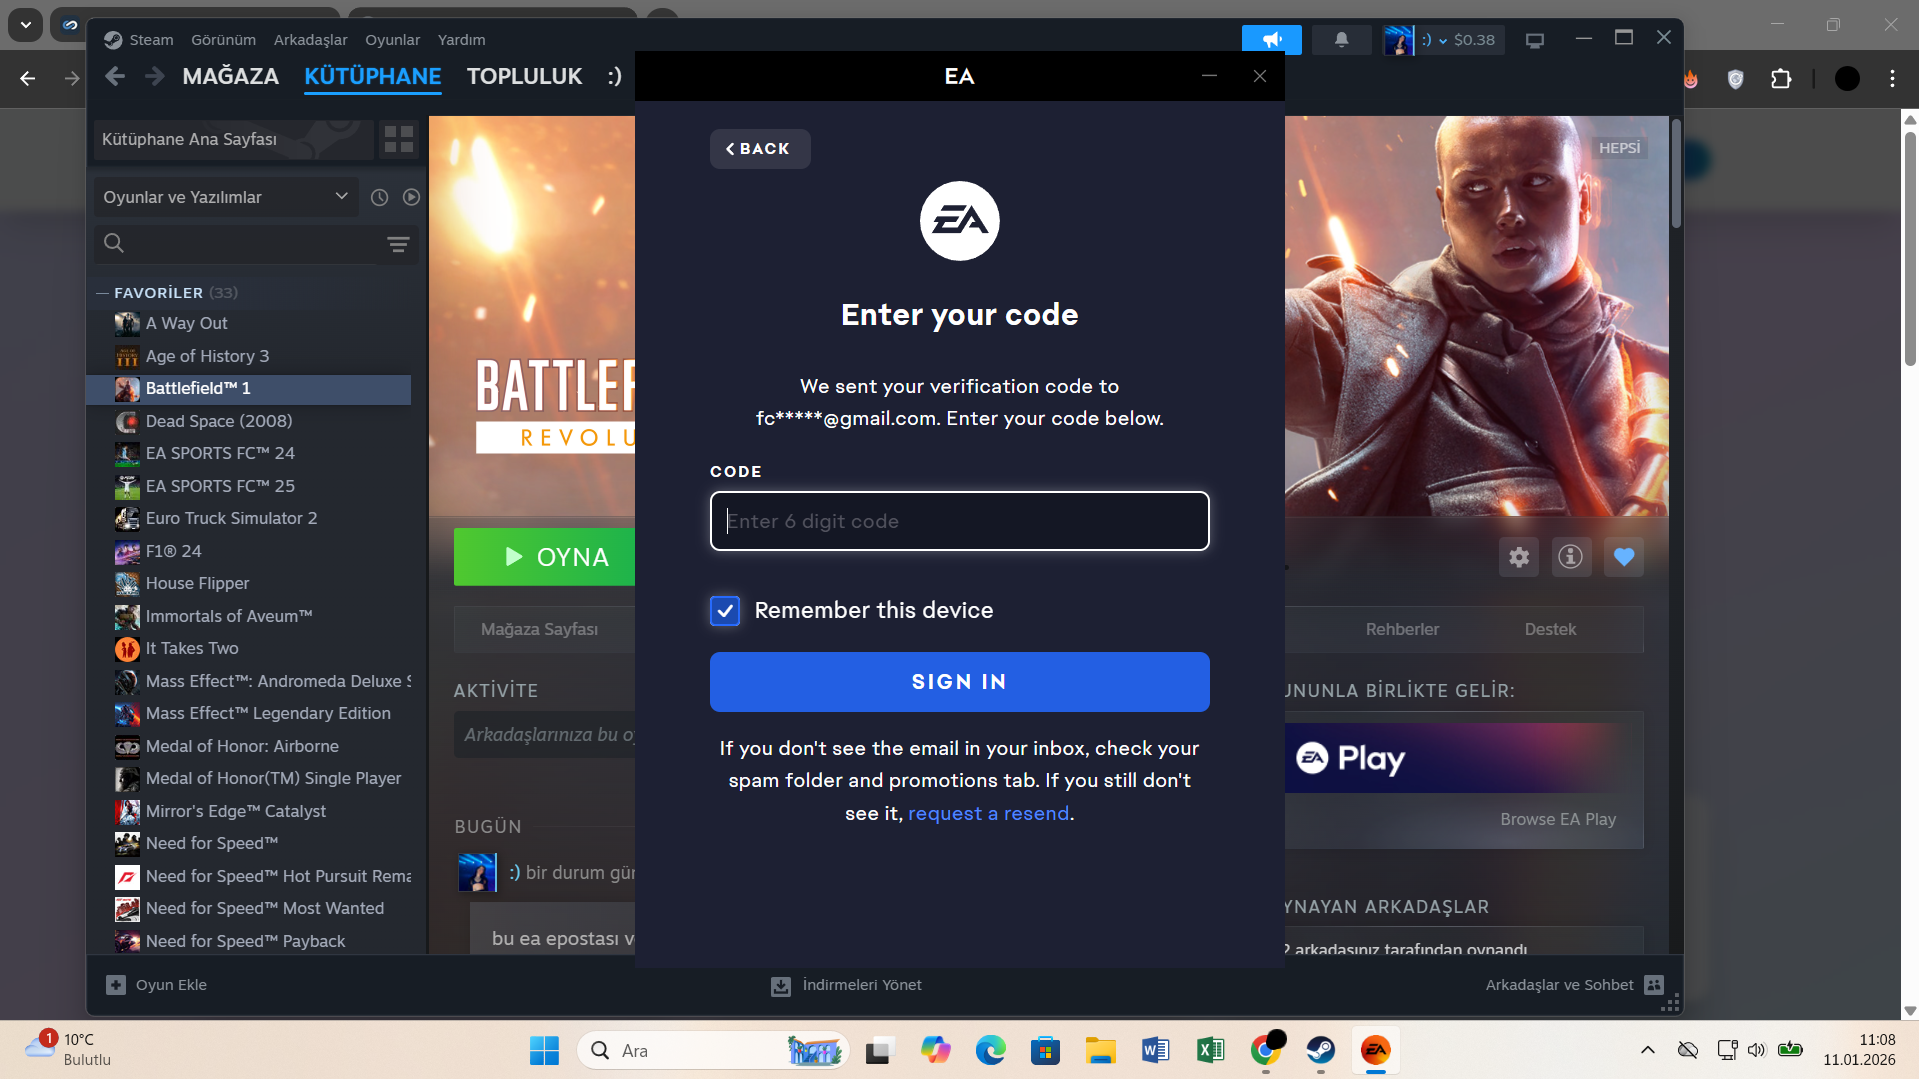1919x1079 pixels.
Task: Click the Steam forward navigation arrow
Action: (154, 76)
